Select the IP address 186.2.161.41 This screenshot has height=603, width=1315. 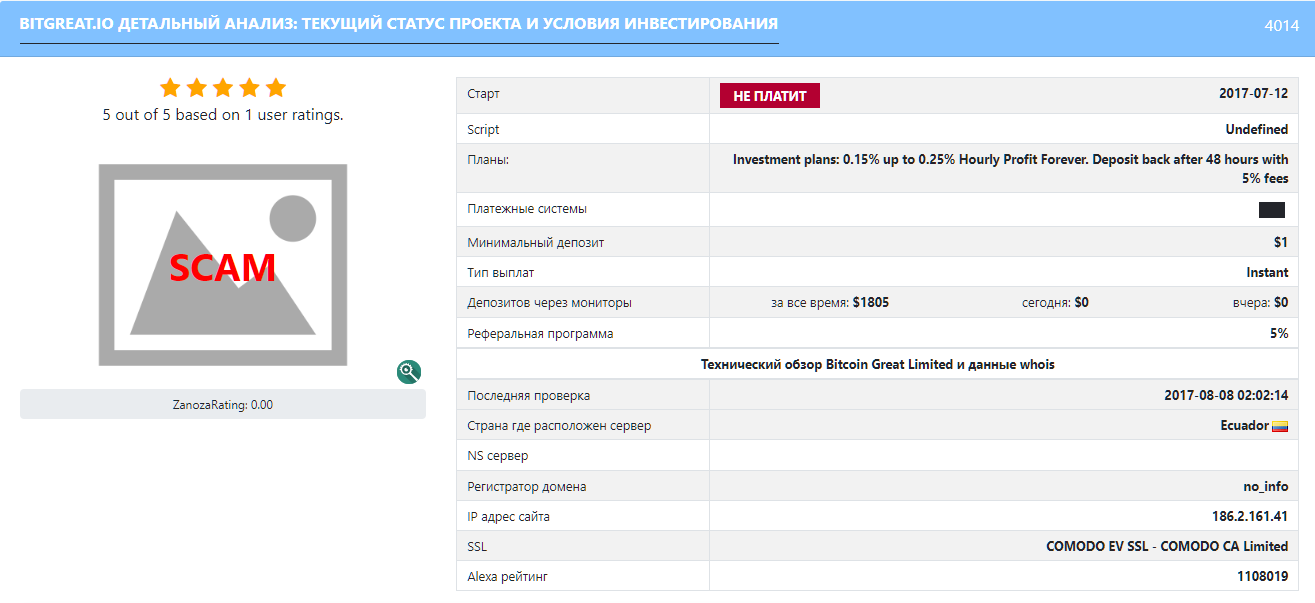(1243, 517)
